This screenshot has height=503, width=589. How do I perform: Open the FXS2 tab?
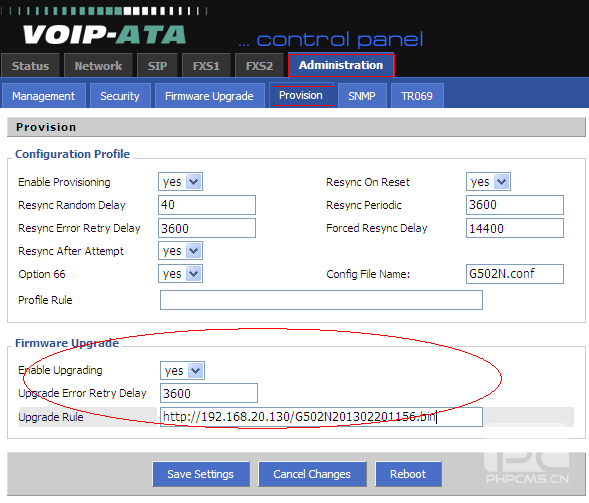click(x=259, y=66)
